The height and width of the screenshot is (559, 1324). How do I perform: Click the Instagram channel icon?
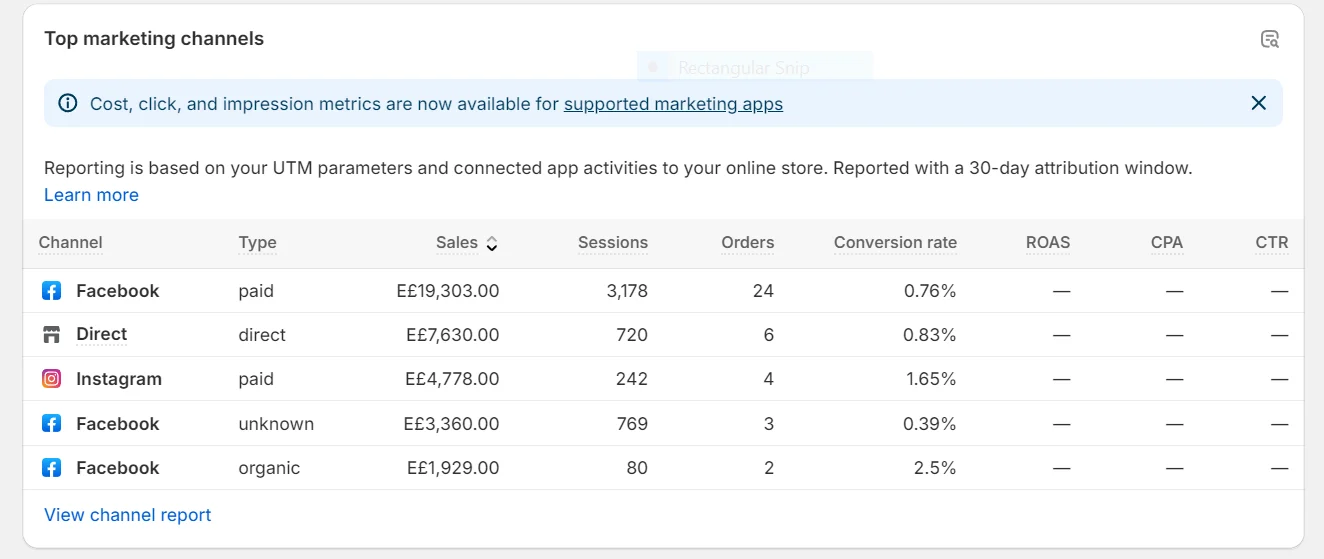pyautogui.click(x=51, y=379)
